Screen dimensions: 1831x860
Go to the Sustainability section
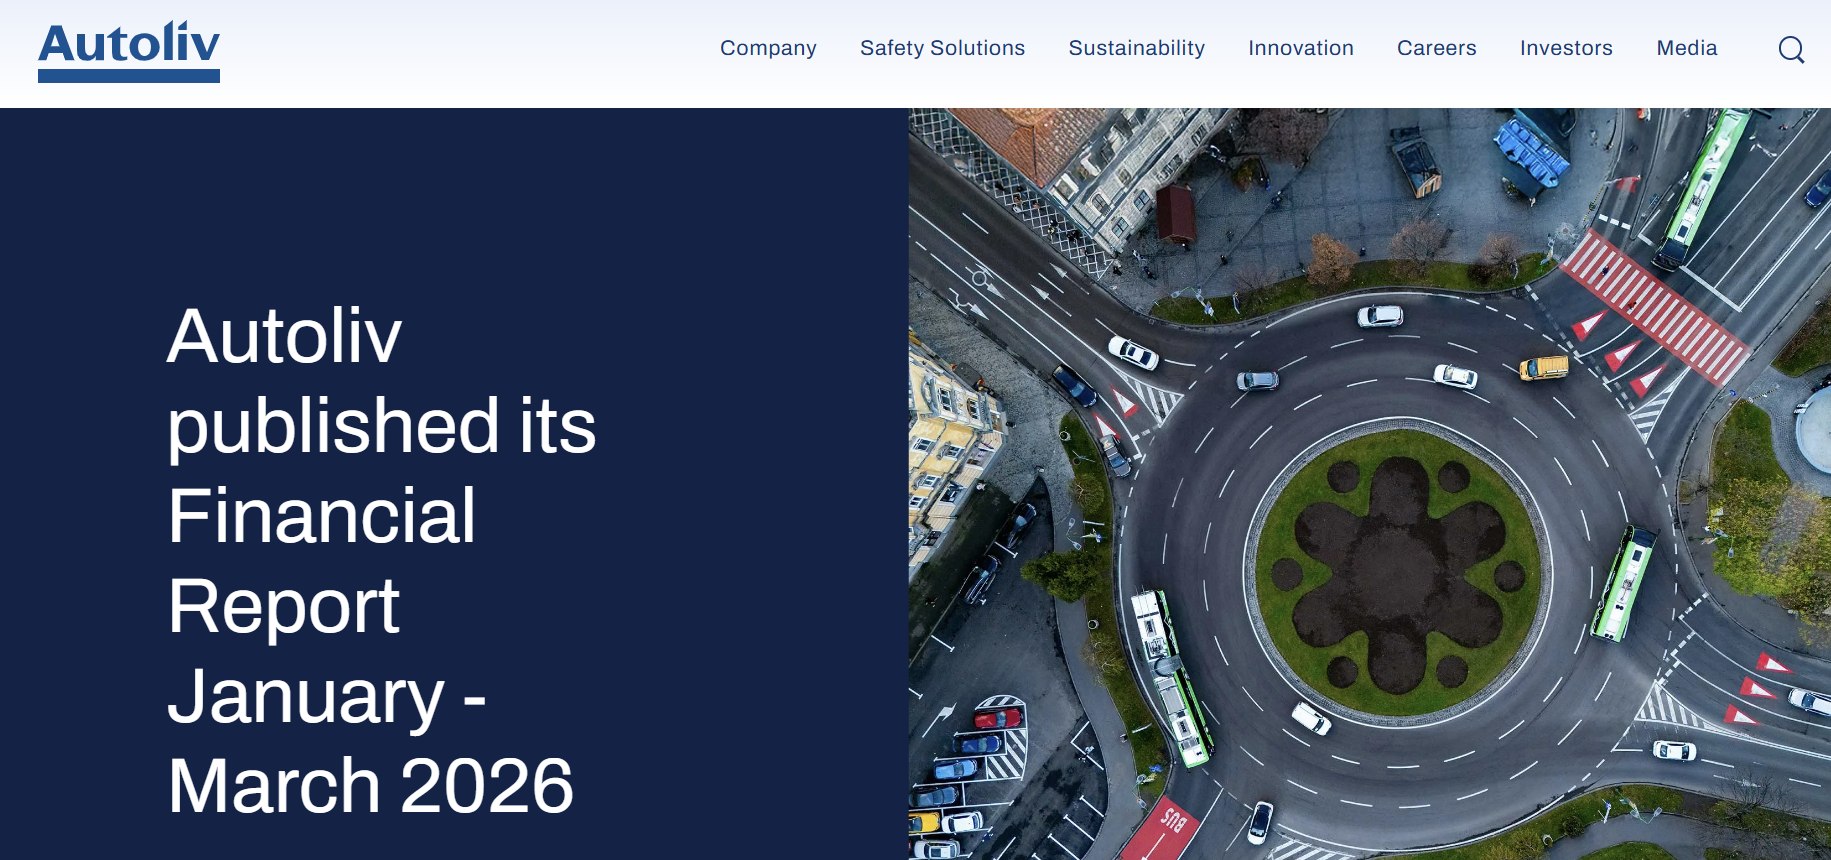click(x=1136, y=48)
